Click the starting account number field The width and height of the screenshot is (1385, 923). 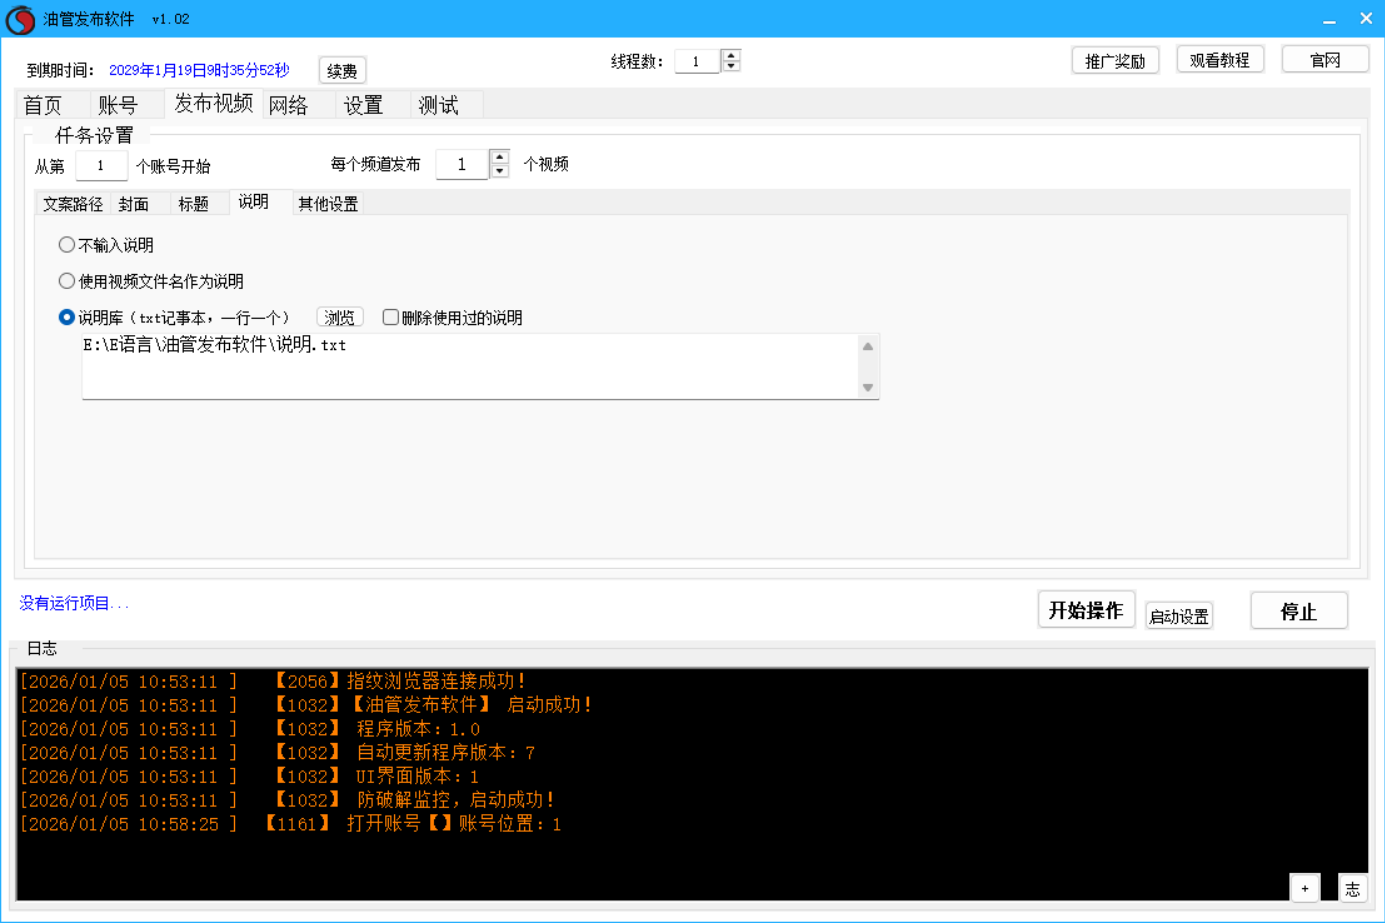(101, 166)
